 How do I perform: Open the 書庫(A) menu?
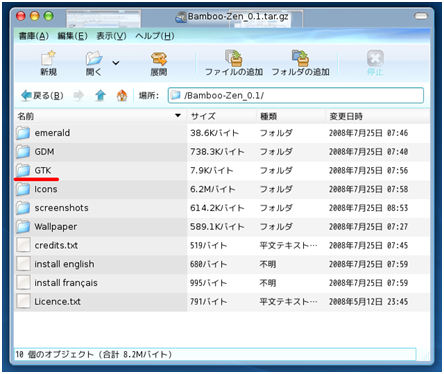[34, 36]
